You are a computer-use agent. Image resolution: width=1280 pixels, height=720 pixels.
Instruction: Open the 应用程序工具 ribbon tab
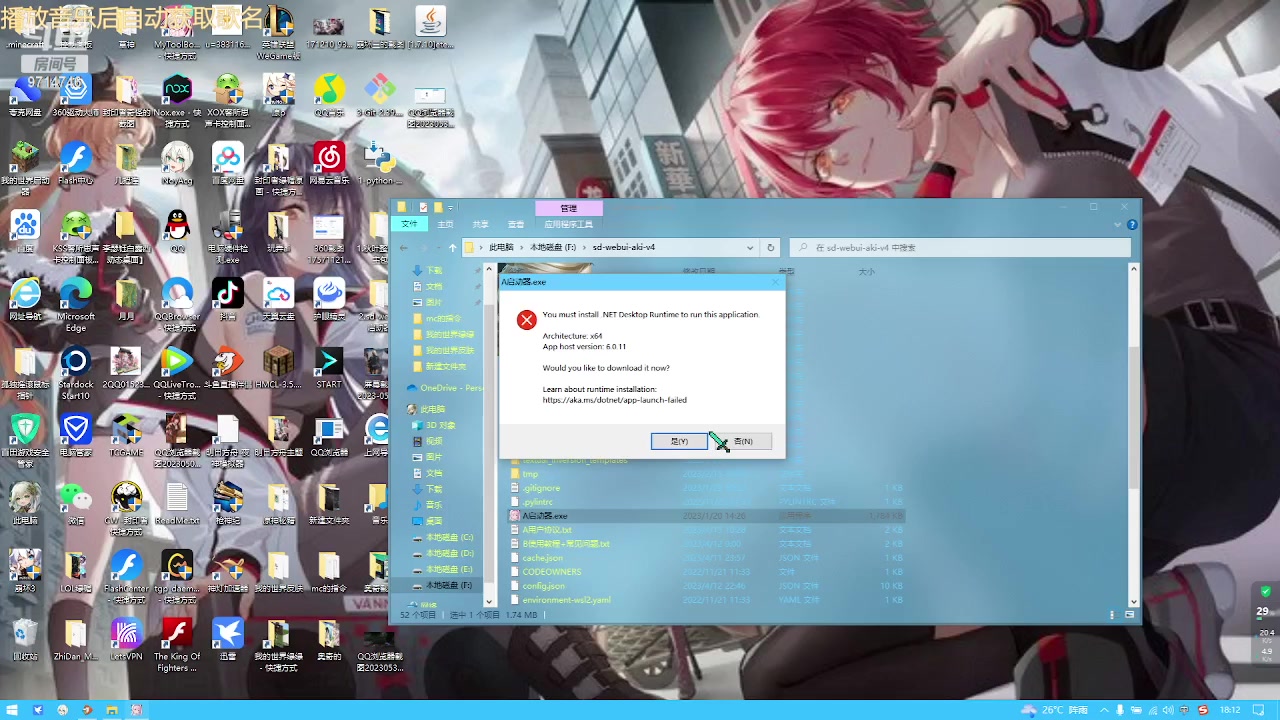569,224
